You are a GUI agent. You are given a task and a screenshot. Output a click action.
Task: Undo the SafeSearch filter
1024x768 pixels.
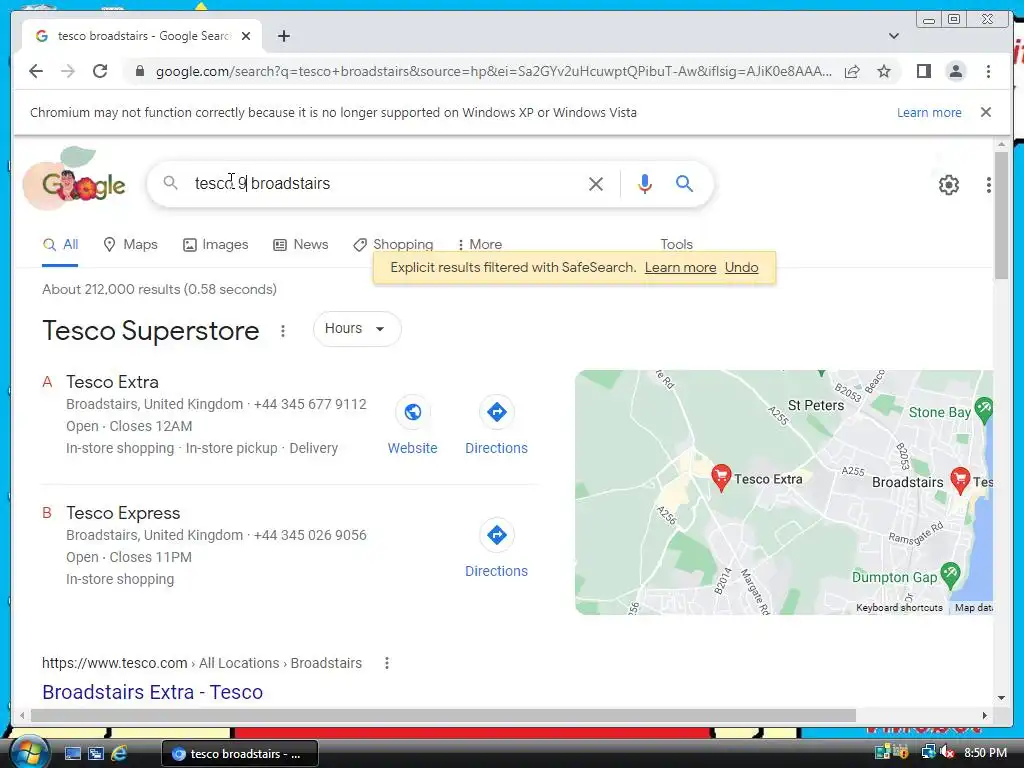tap(741, 268)
